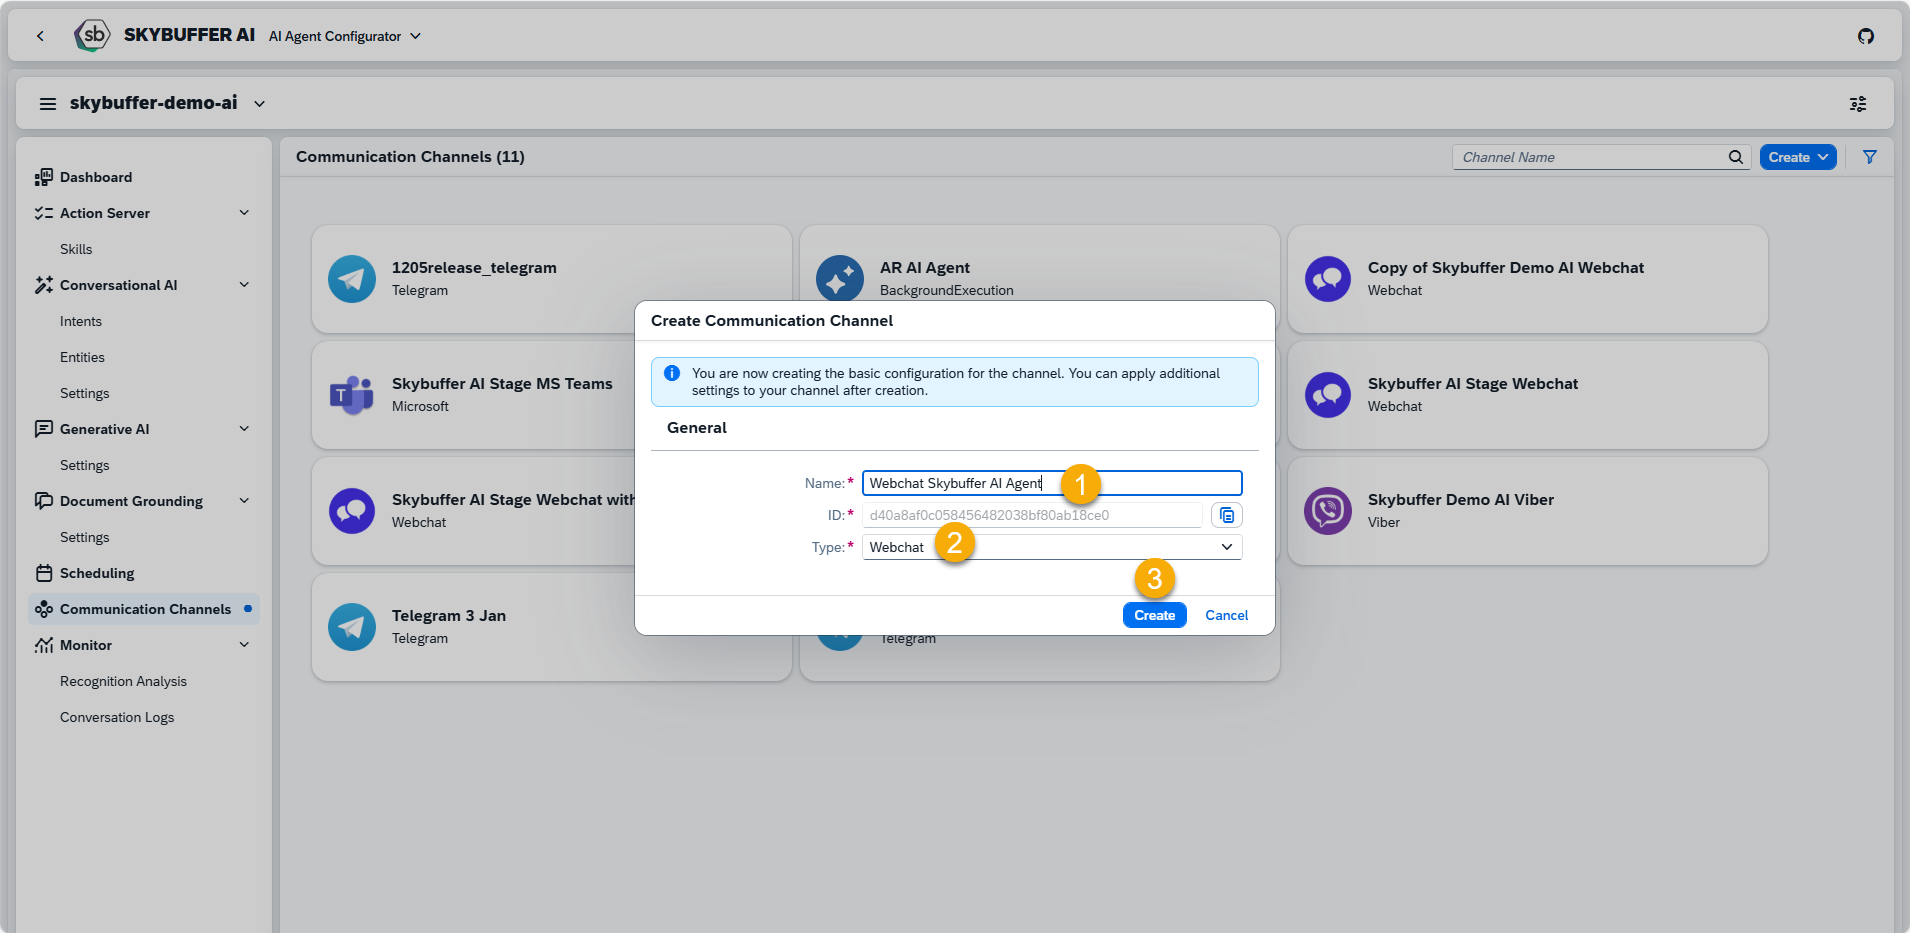The width and height of the screenshot is (1910, 933).
Task: Click the search magnifier in Channel Name
Action: coord(1736,157)
